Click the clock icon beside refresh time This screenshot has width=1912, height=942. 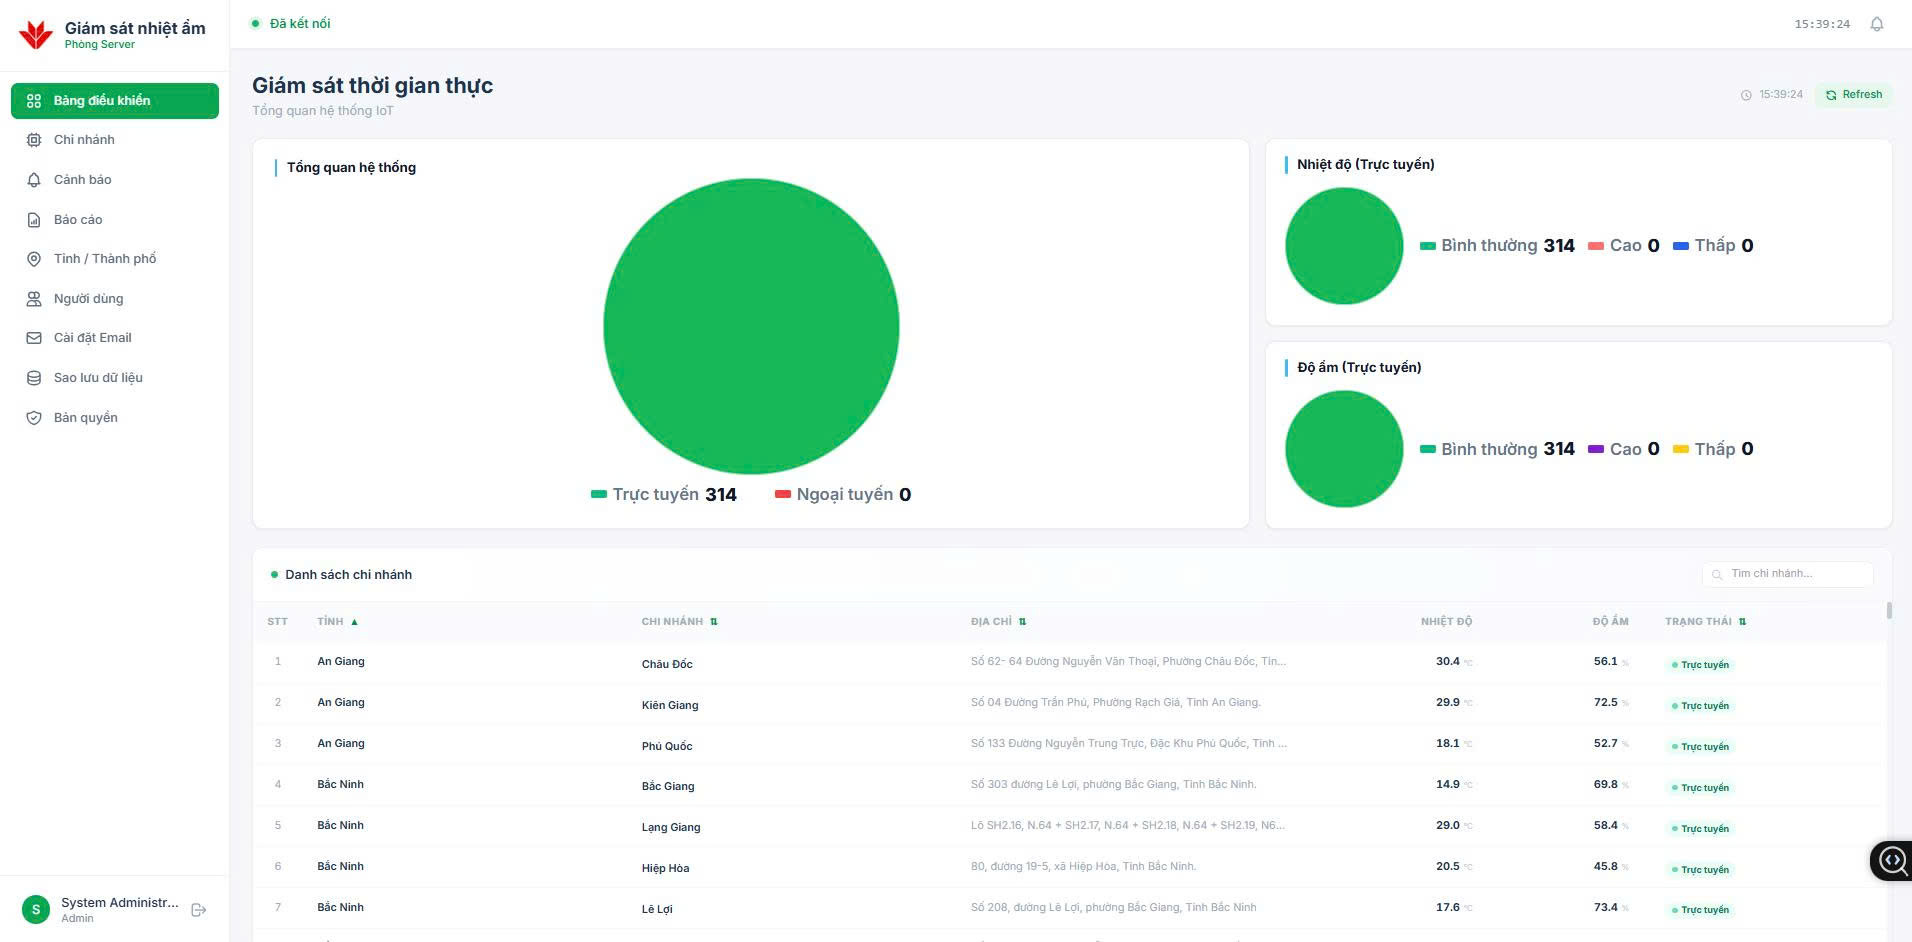1746,95
